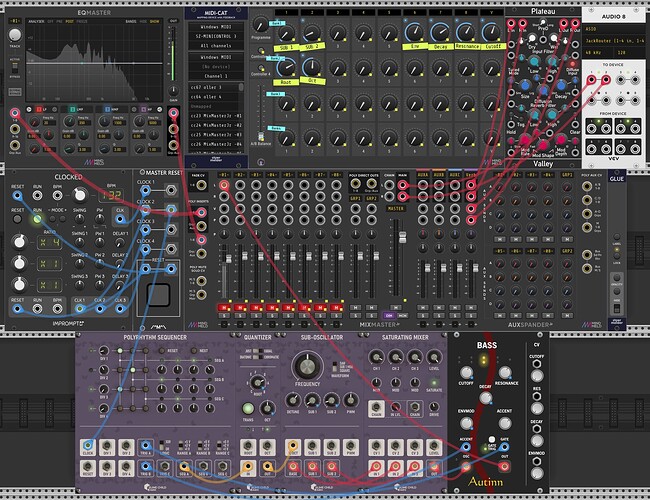Click the Saturating Mixer DRIVE knob
Screen dimensions: 650x500
pyautogui.click(x=434, y=407)
